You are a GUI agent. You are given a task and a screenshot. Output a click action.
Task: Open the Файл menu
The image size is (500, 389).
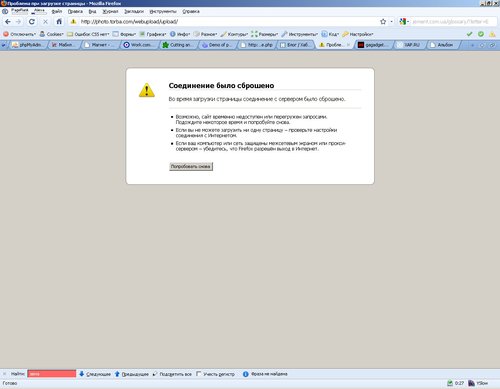57,11
